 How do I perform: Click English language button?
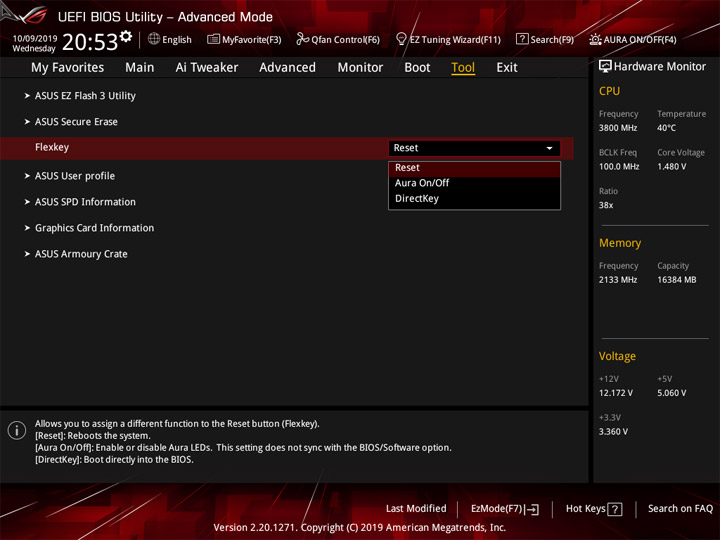point(177,40)
